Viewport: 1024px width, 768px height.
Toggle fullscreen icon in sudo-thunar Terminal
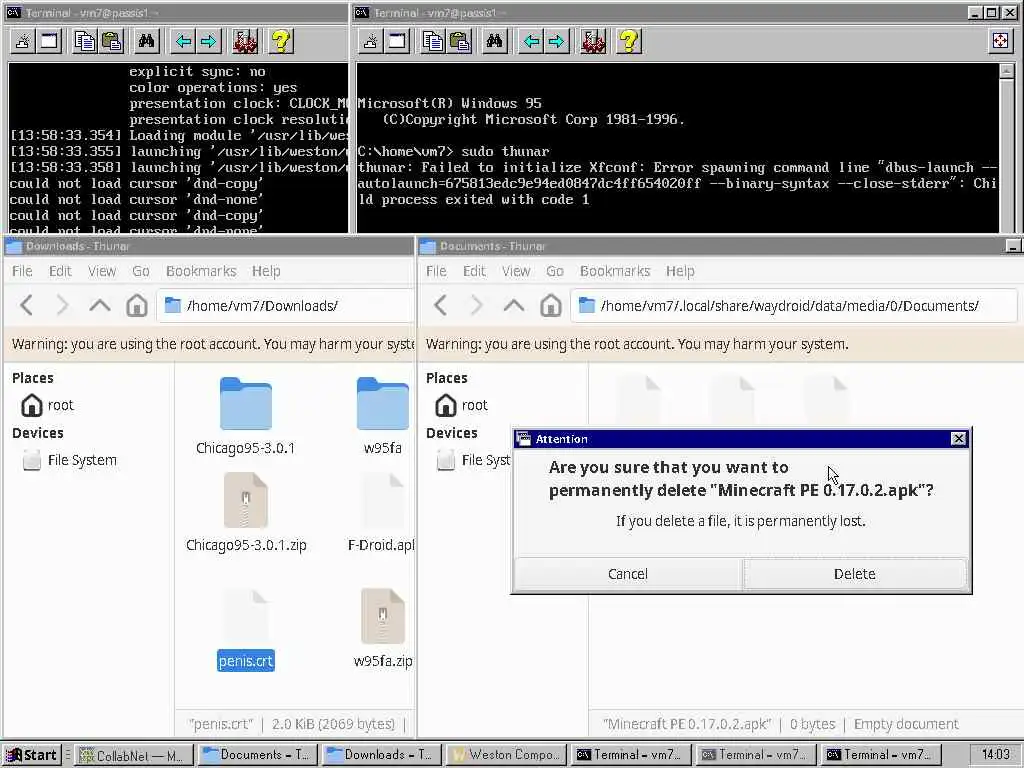point(1000,41)
